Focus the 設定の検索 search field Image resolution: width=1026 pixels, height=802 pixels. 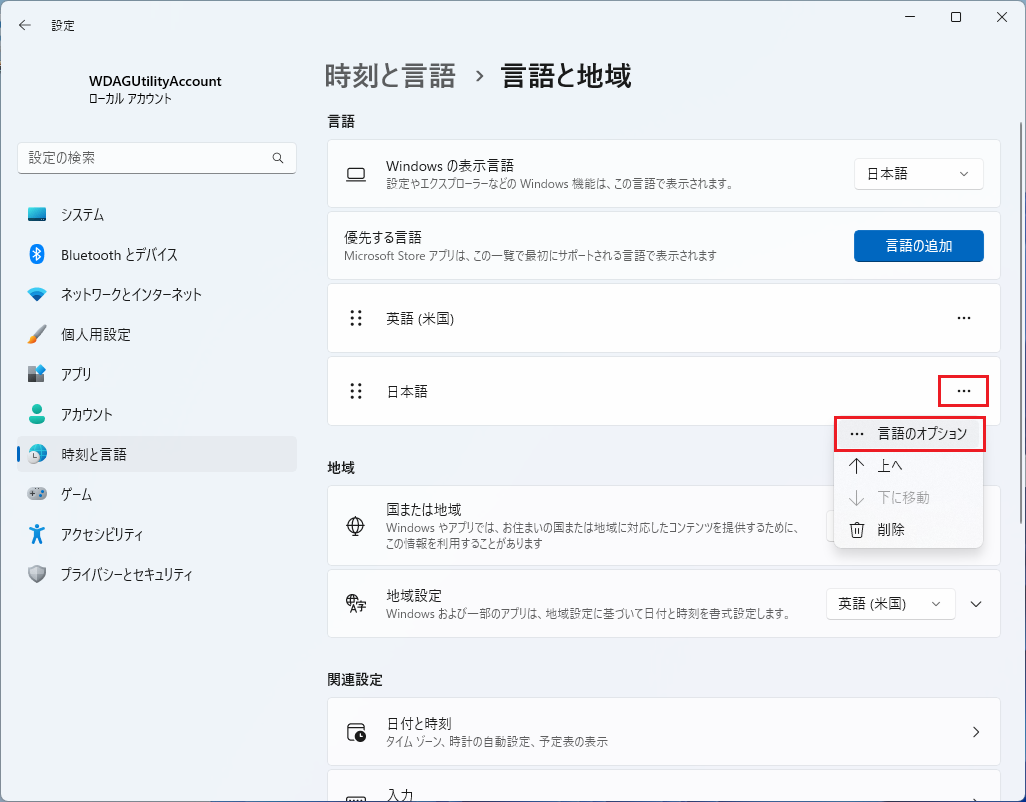pos(157,158)
